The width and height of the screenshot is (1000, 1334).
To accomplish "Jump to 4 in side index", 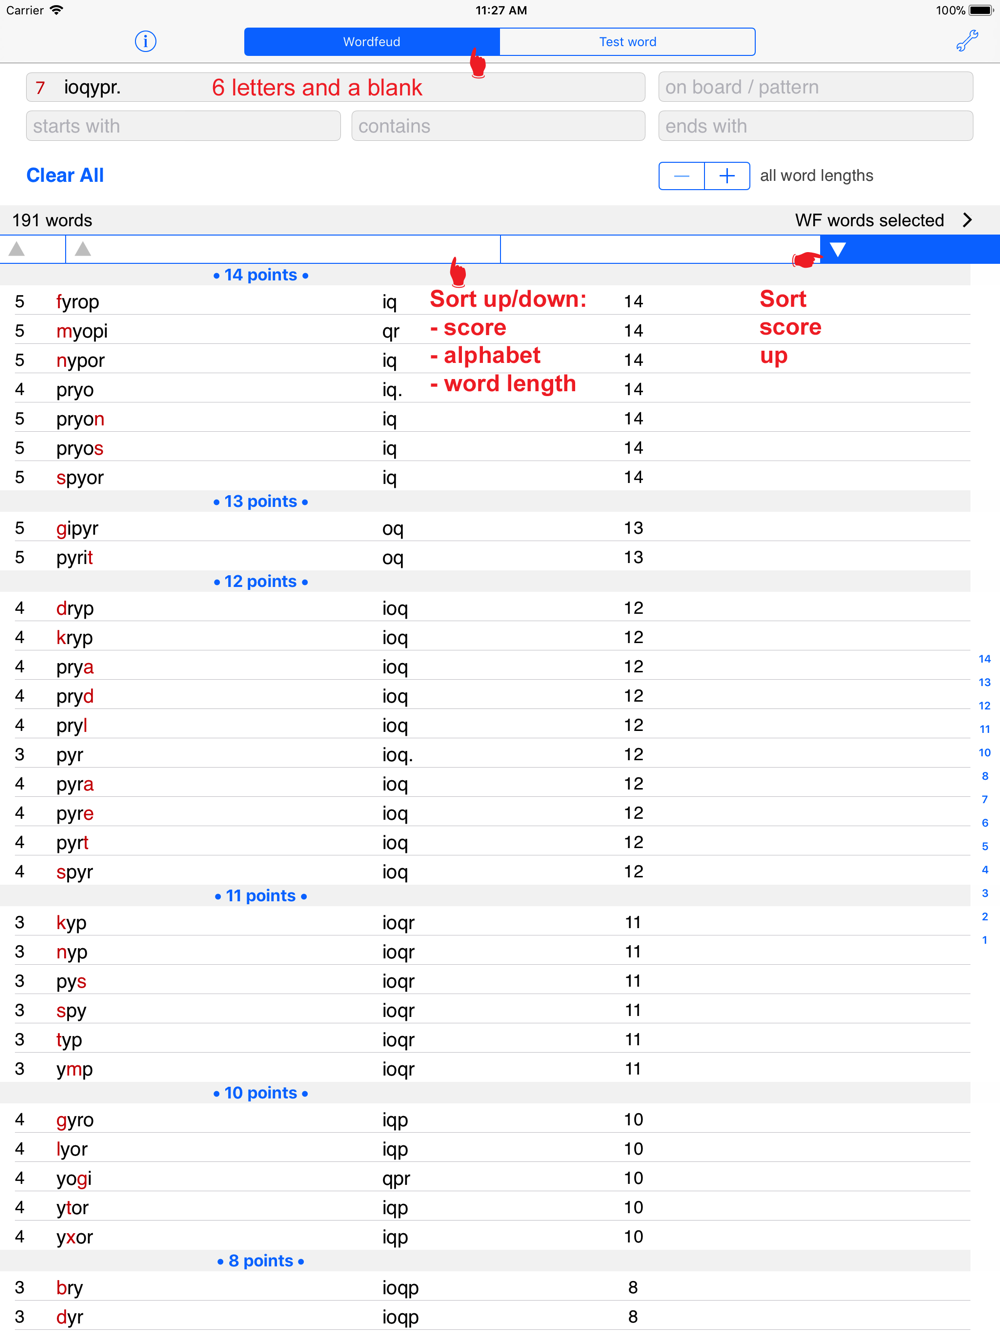I will [985, 870].
